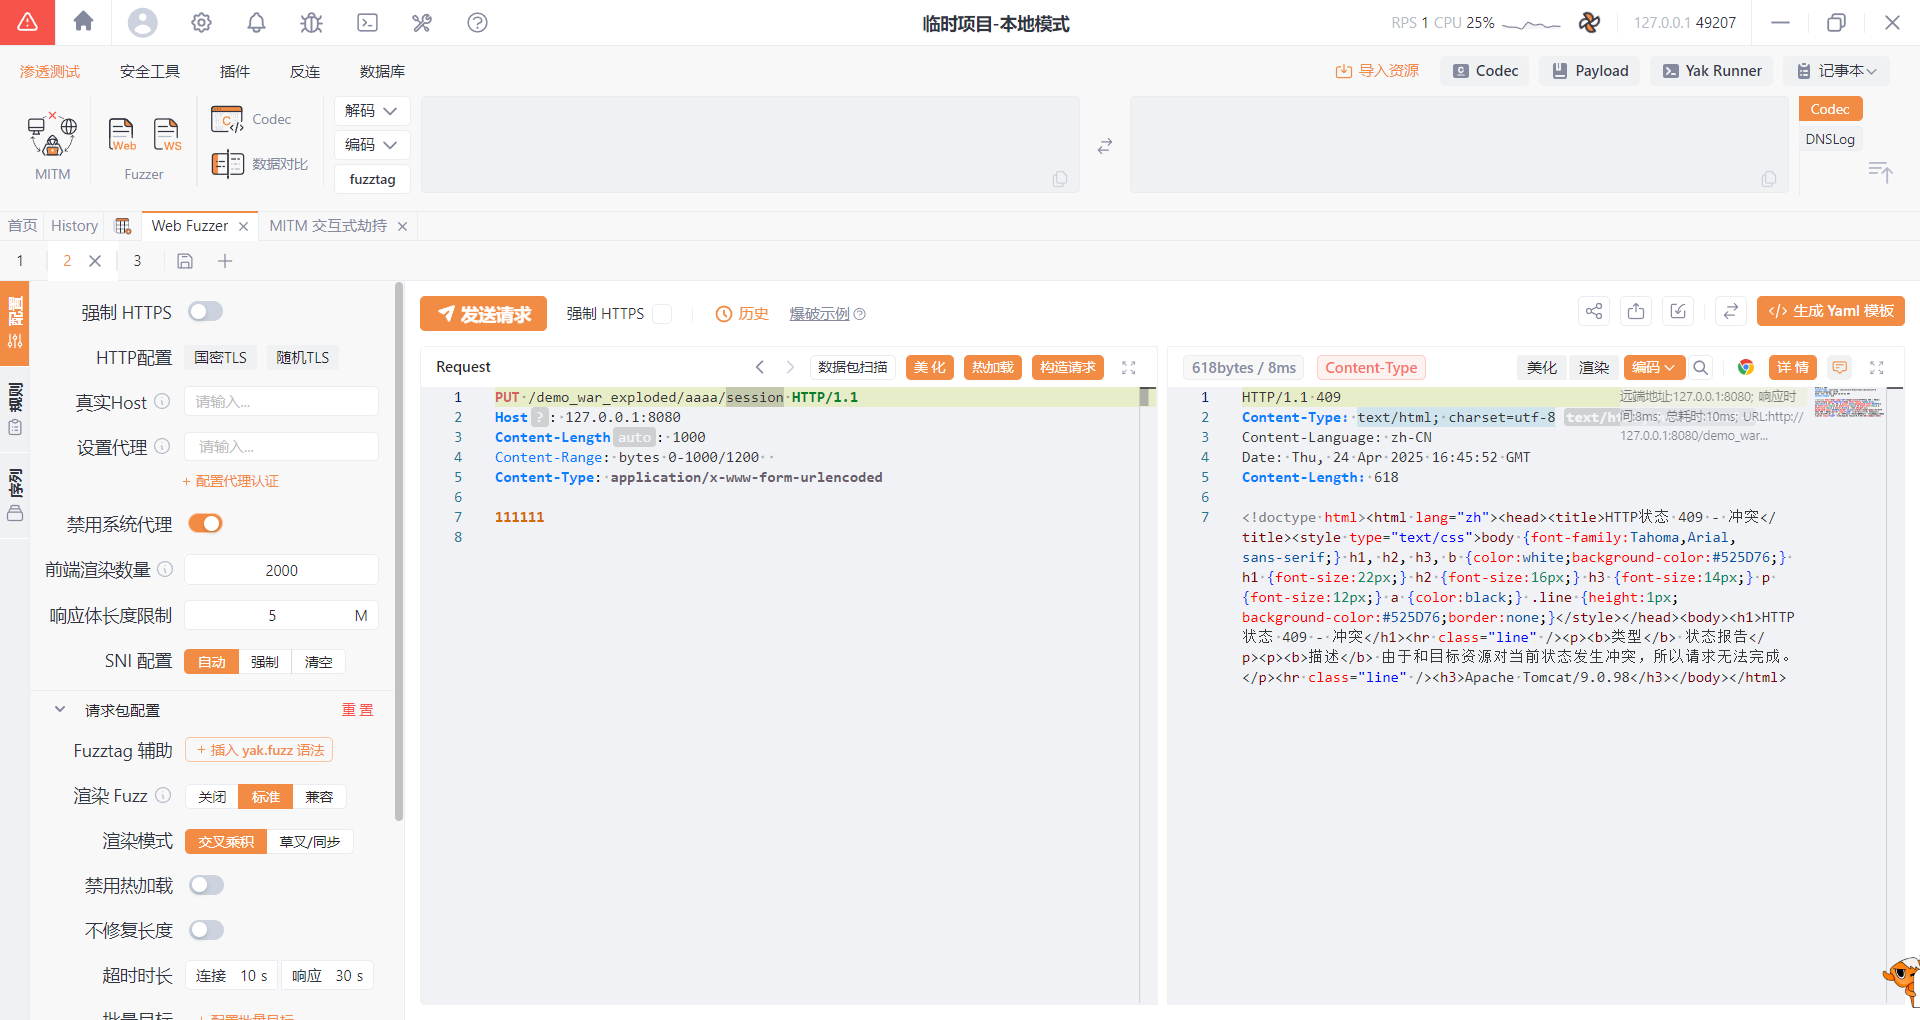This screenshot has width=1920, height=1020.
Task: Click the 发送请求 button
Action: (x=483, y=314)
